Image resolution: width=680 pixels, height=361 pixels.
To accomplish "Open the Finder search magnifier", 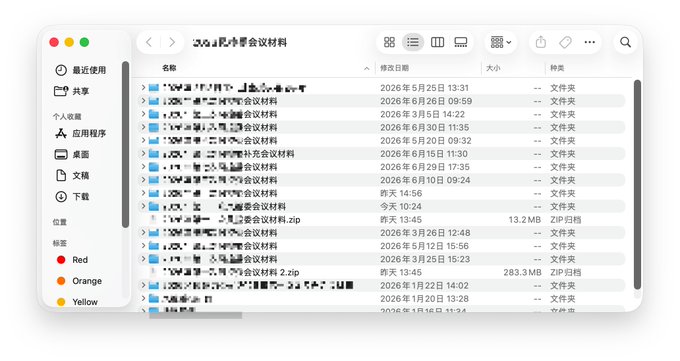I will coord(625,42).
